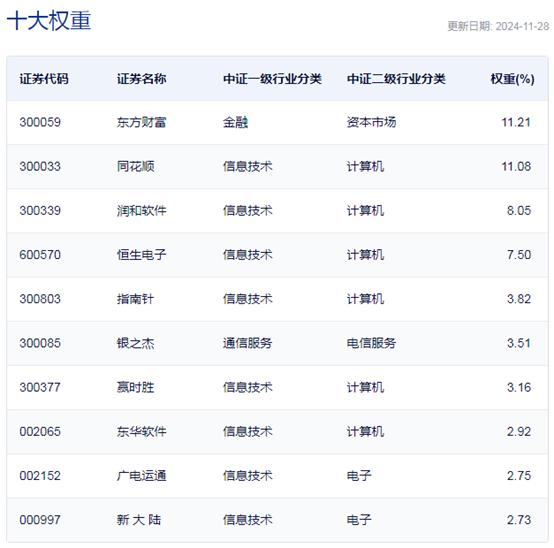Click the update date 2024-11-28
The image size is (554, 548).
click(522, 26)
